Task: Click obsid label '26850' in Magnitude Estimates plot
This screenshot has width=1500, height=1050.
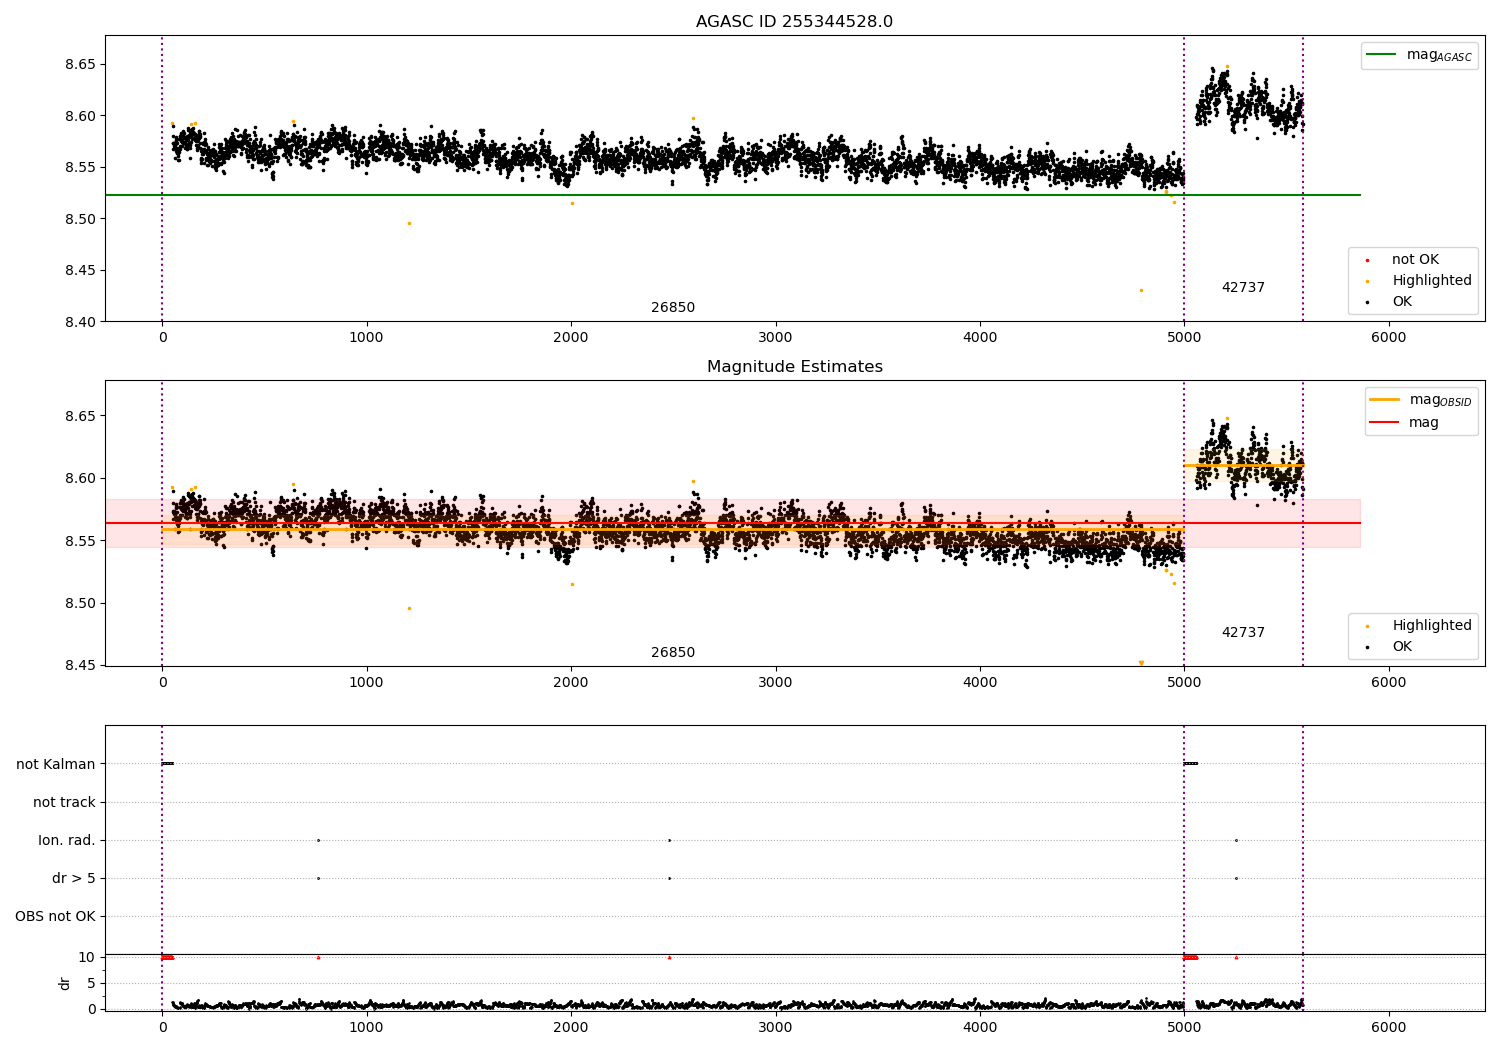Action: (673, 653)
